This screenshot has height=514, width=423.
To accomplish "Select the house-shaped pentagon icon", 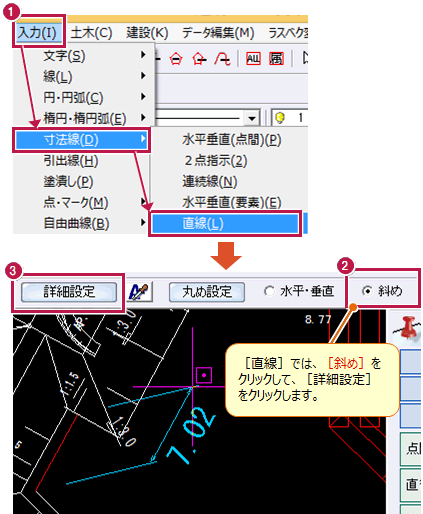I will (199, 59).
